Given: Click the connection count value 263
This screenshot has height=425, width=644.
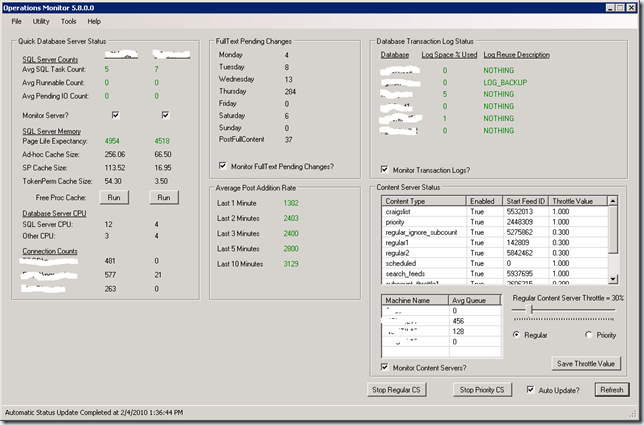Looking at the screenshot, I should pos(110,289).
